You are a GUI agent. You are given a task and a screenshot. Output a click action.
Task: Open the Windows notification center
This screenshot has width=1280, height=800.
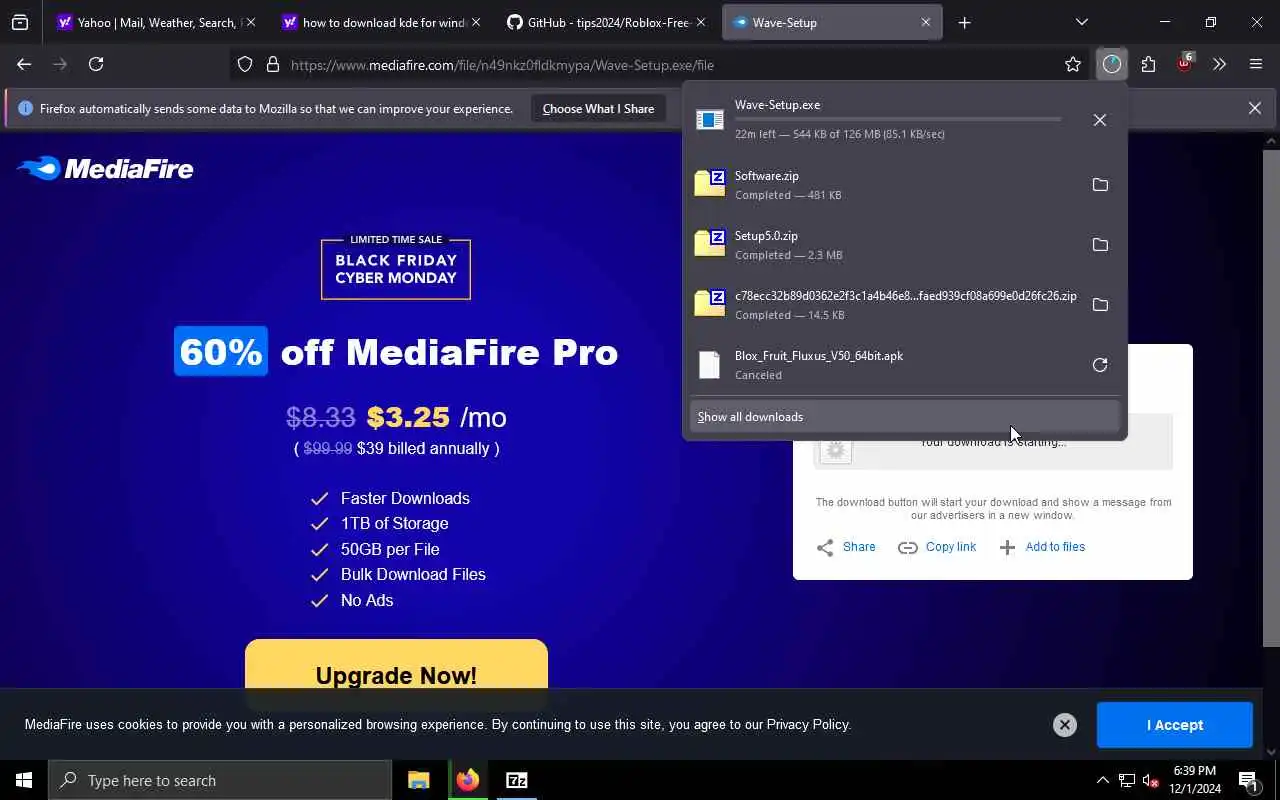(1247, 780)
